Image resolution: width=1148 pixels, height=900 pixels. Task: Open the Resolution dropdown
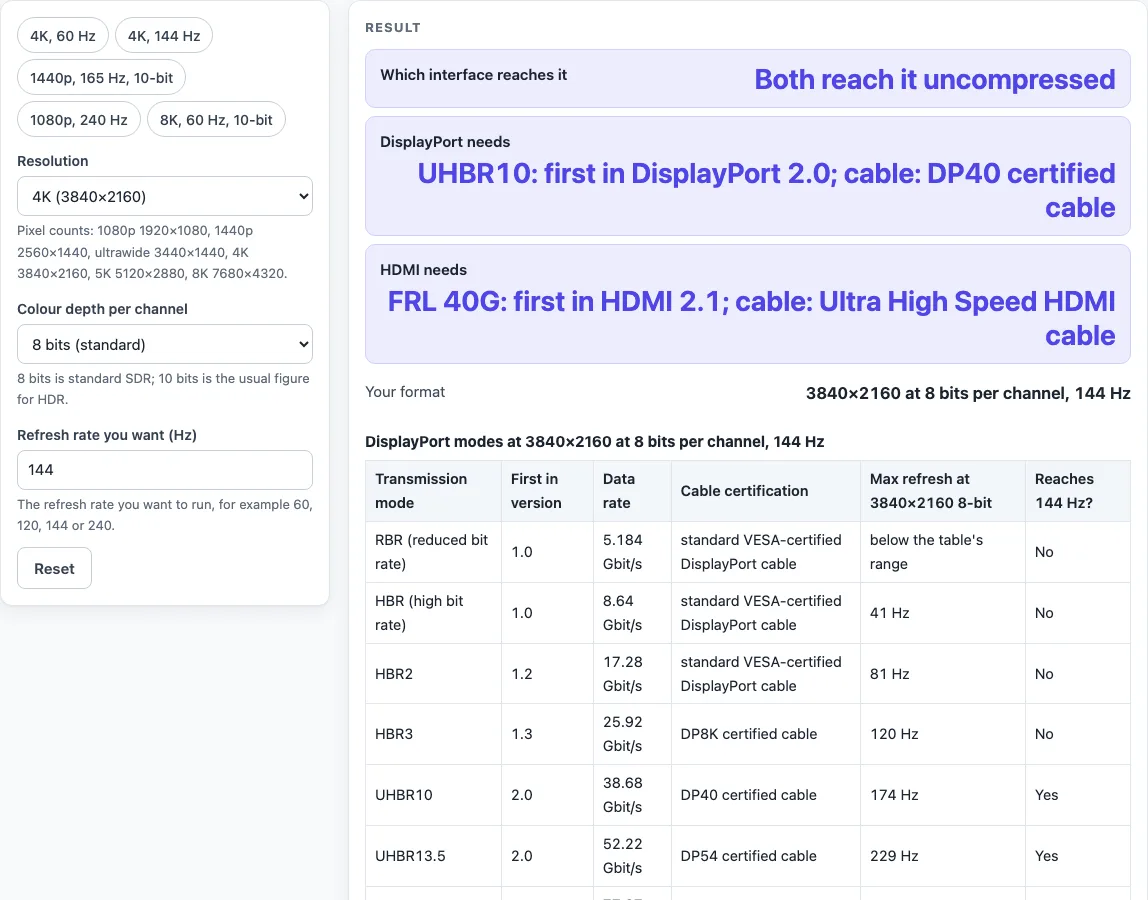[x=165, y=196]
